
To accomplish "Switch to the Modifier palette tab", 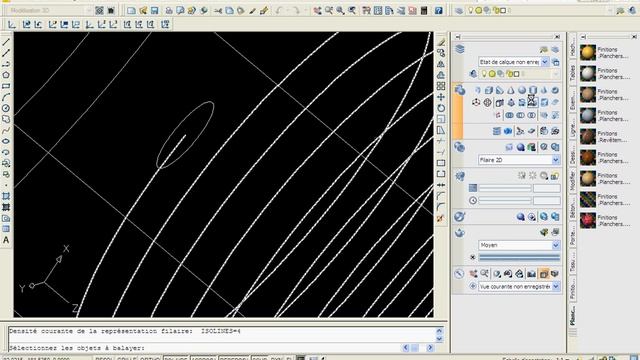I will (572, 180).
